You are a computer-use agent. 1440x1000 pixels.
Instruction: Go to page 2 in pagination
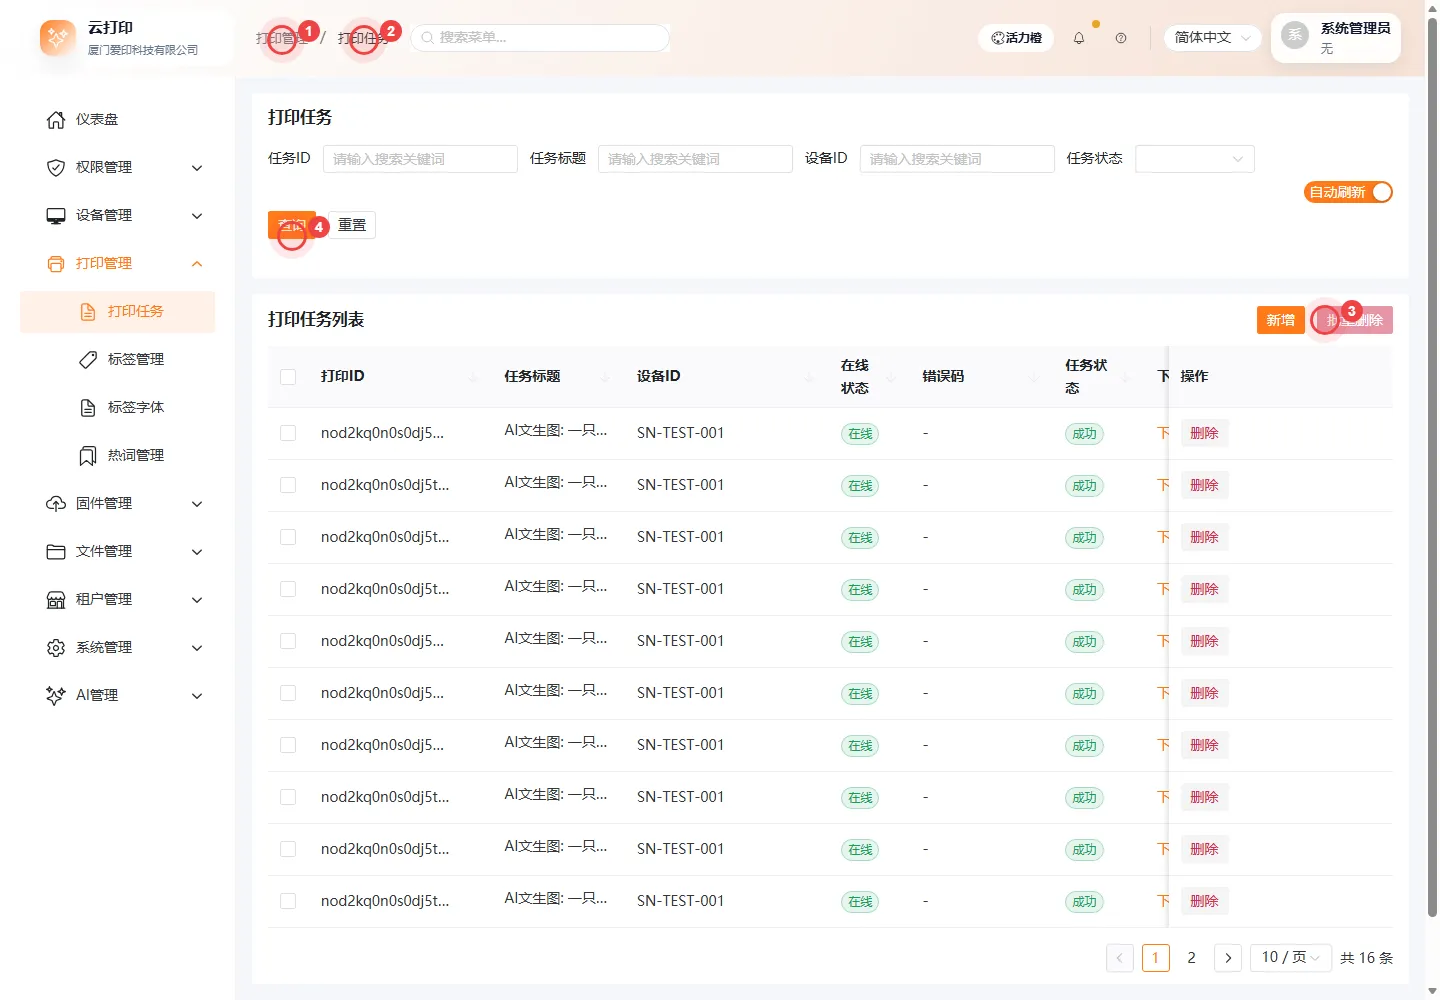1191,958
